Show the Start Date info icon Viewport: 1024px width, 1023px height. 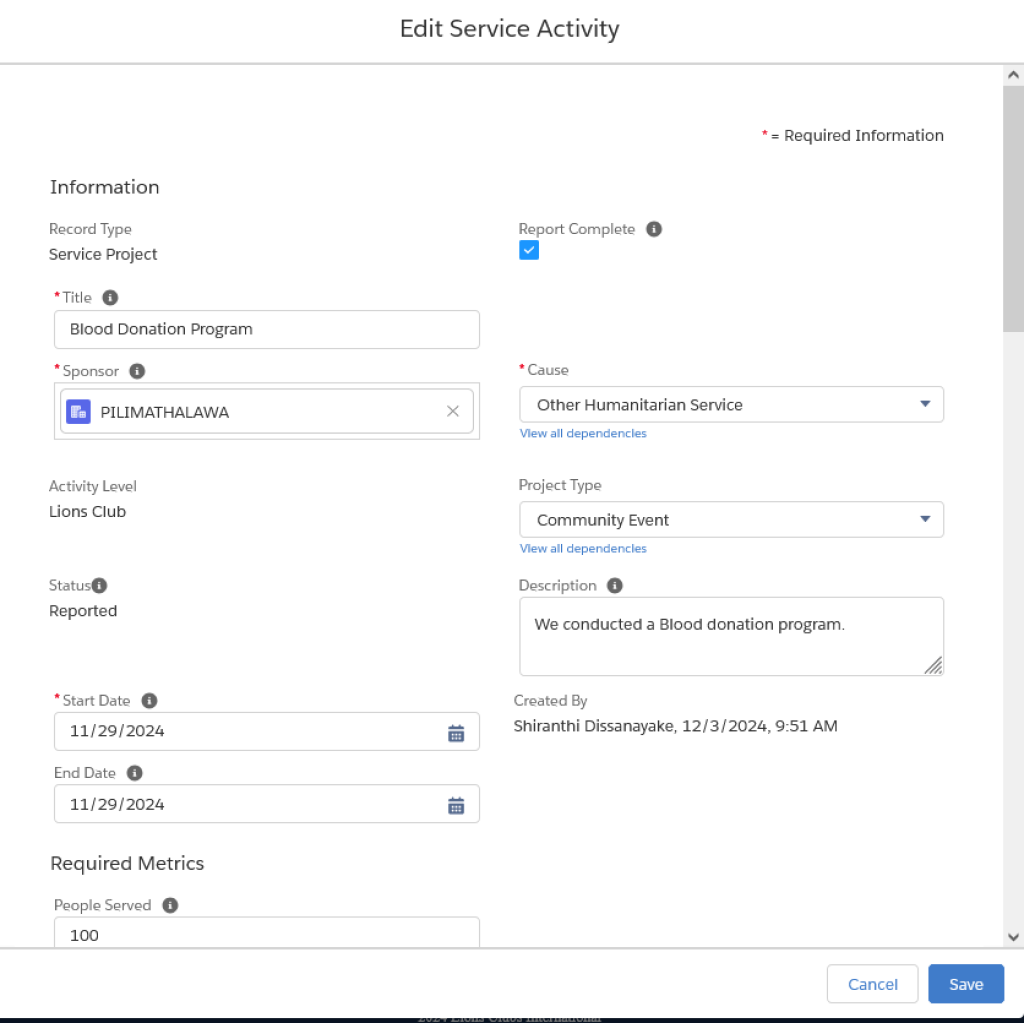pos(150,701)
